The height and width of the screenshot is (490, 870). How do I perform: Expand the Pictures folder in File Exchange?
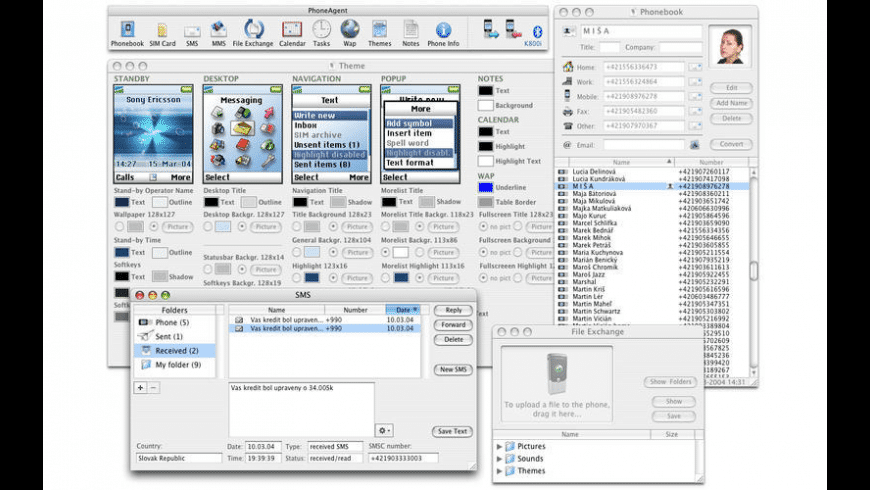(500, 446)
